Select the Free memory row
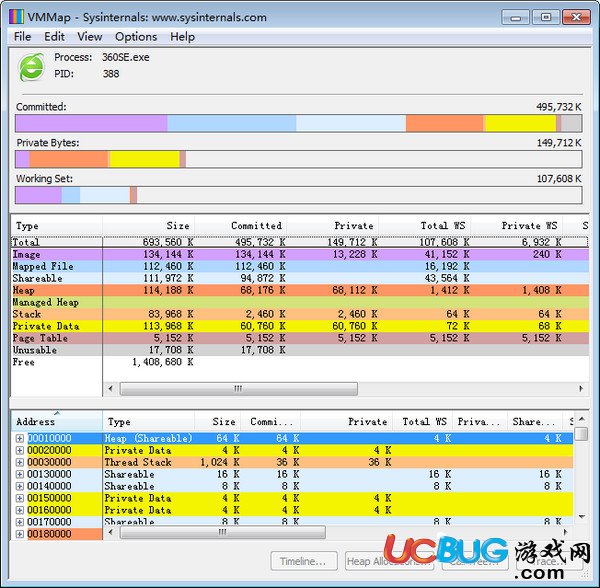Image resolution: width=600 pixels, height=588 pixels. (x=300, y=362)
